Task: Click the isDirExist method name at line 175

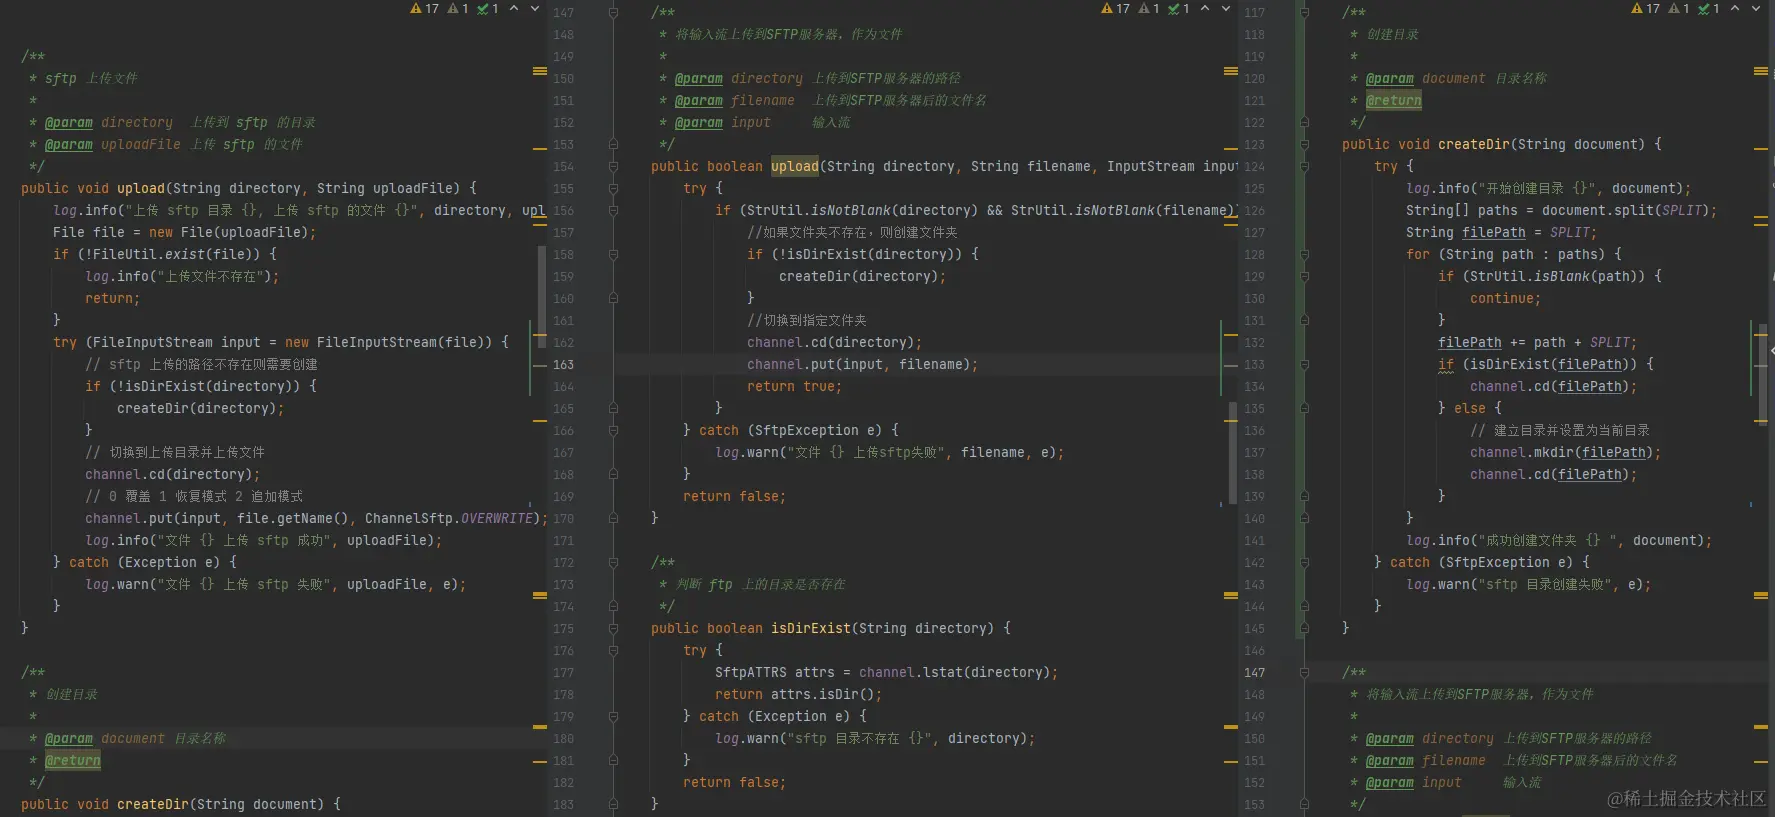Action: click(811, 628)
